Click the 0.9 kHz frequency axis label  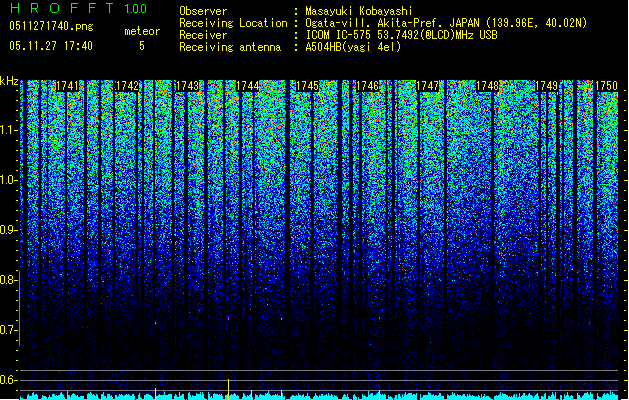(x=8, y=230)
